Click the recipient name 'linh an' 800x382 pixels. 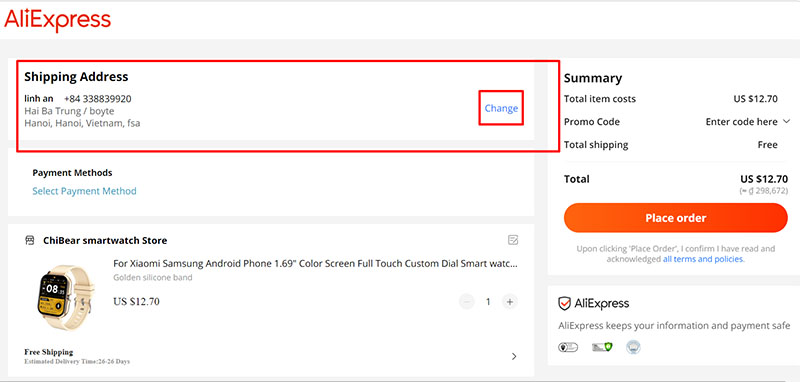coord(39,98)
